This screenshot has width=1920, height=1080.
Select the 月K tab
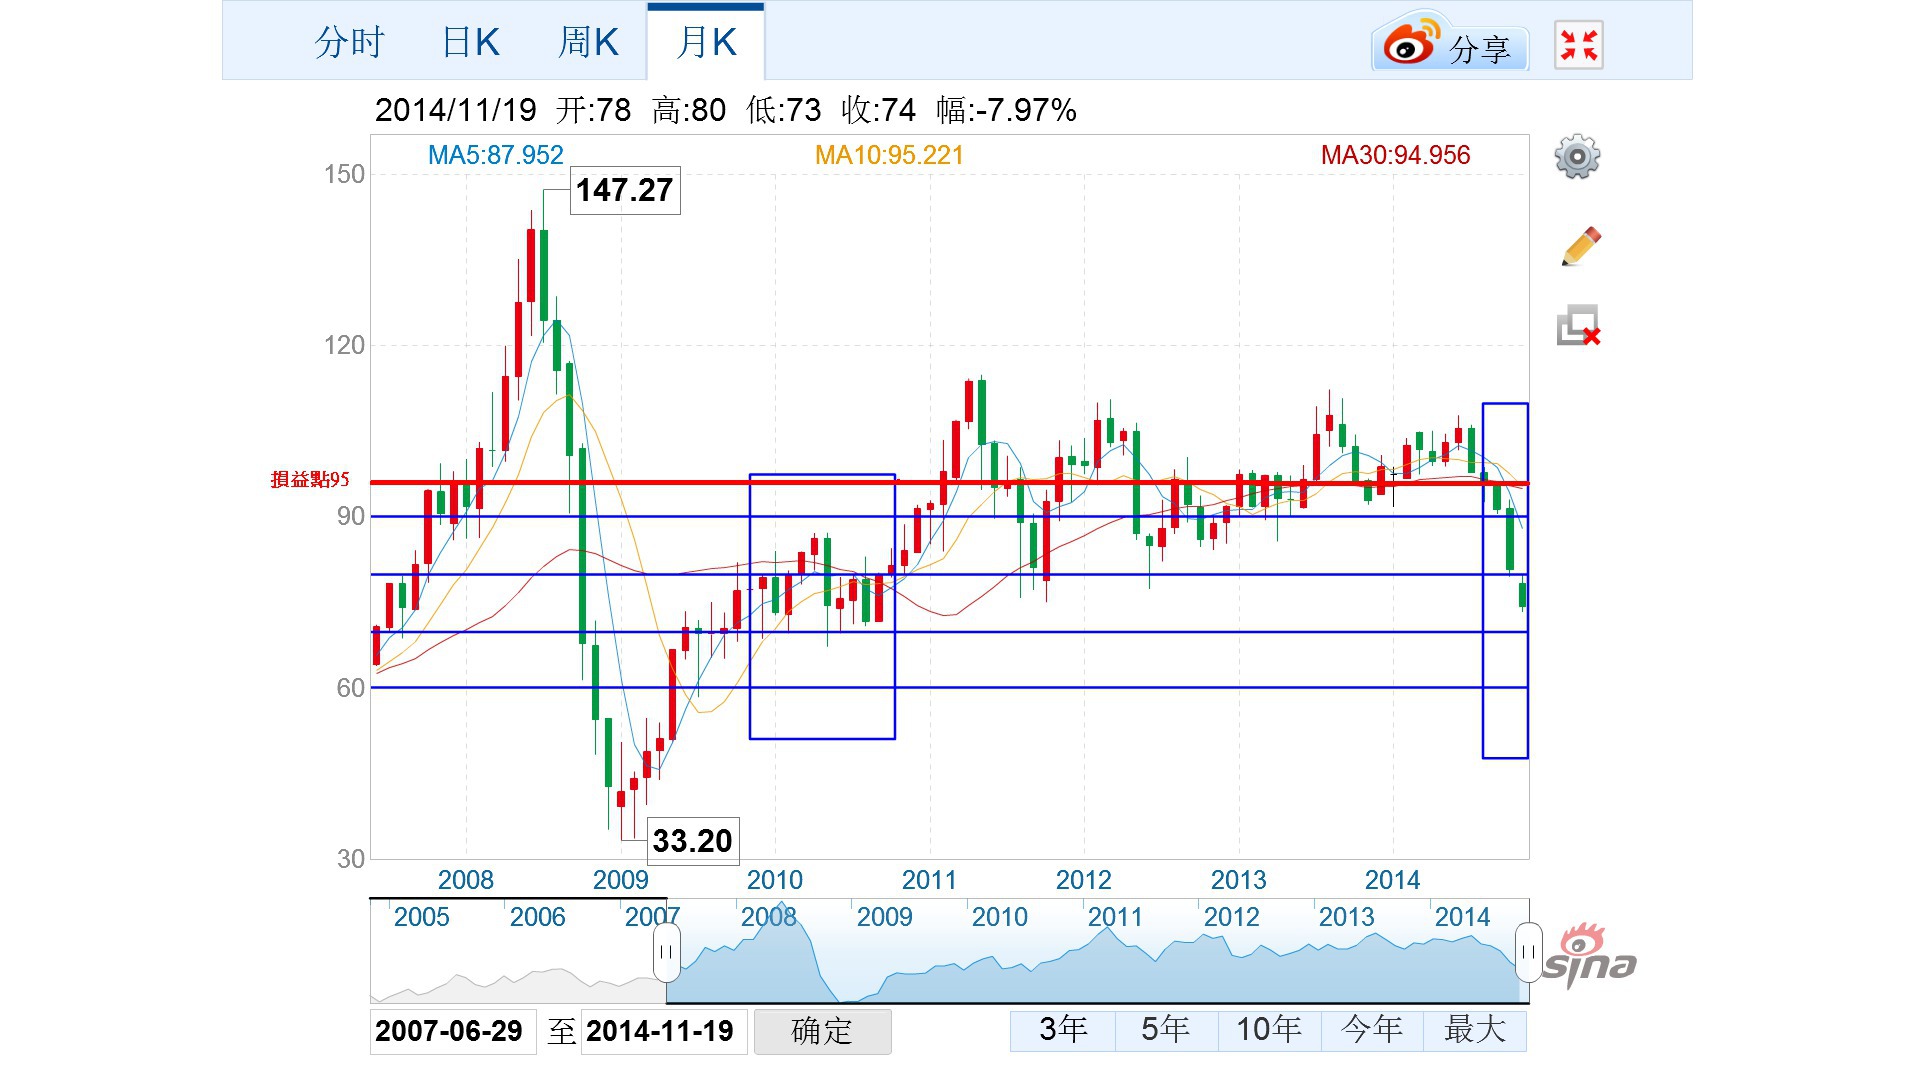[x=706, y=42]
